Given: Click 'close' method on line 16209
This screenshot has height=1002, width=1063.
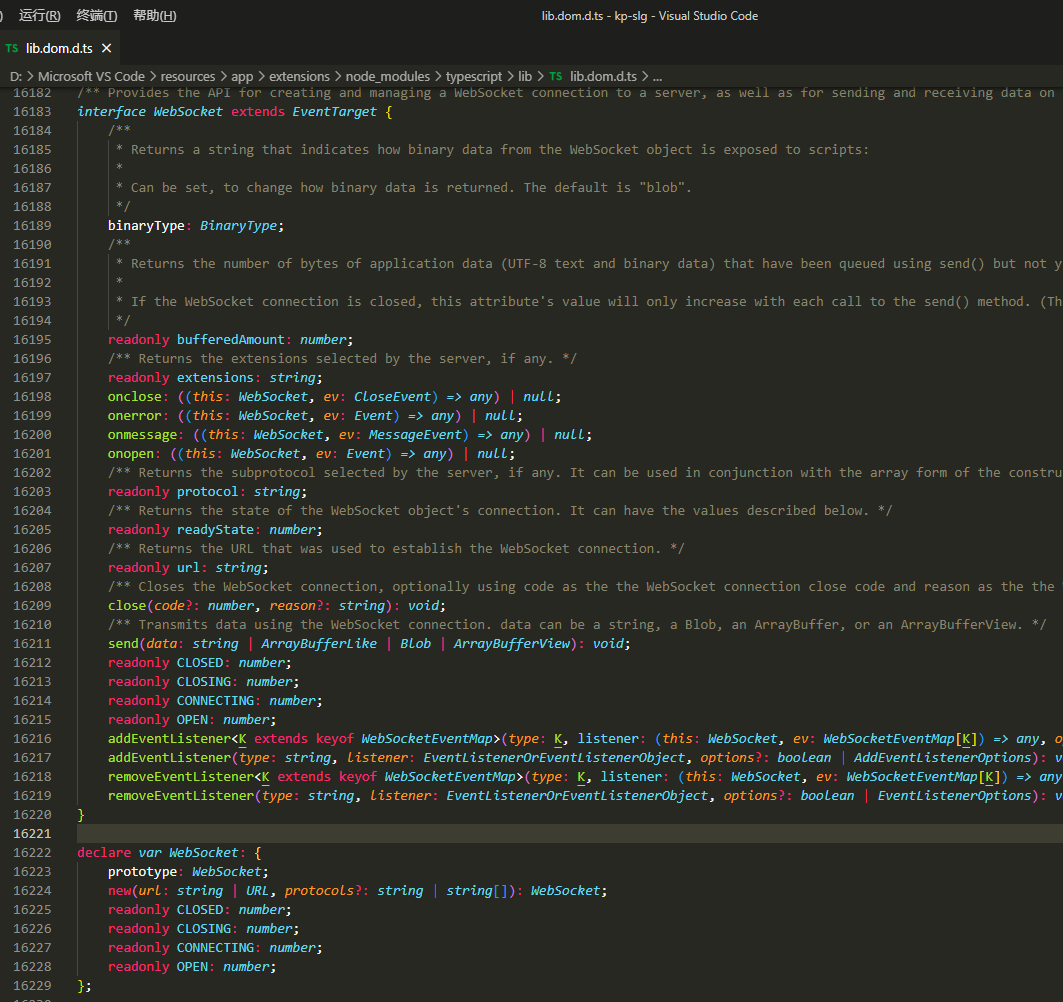Looking at the screenshot, I should click(127, 605).
